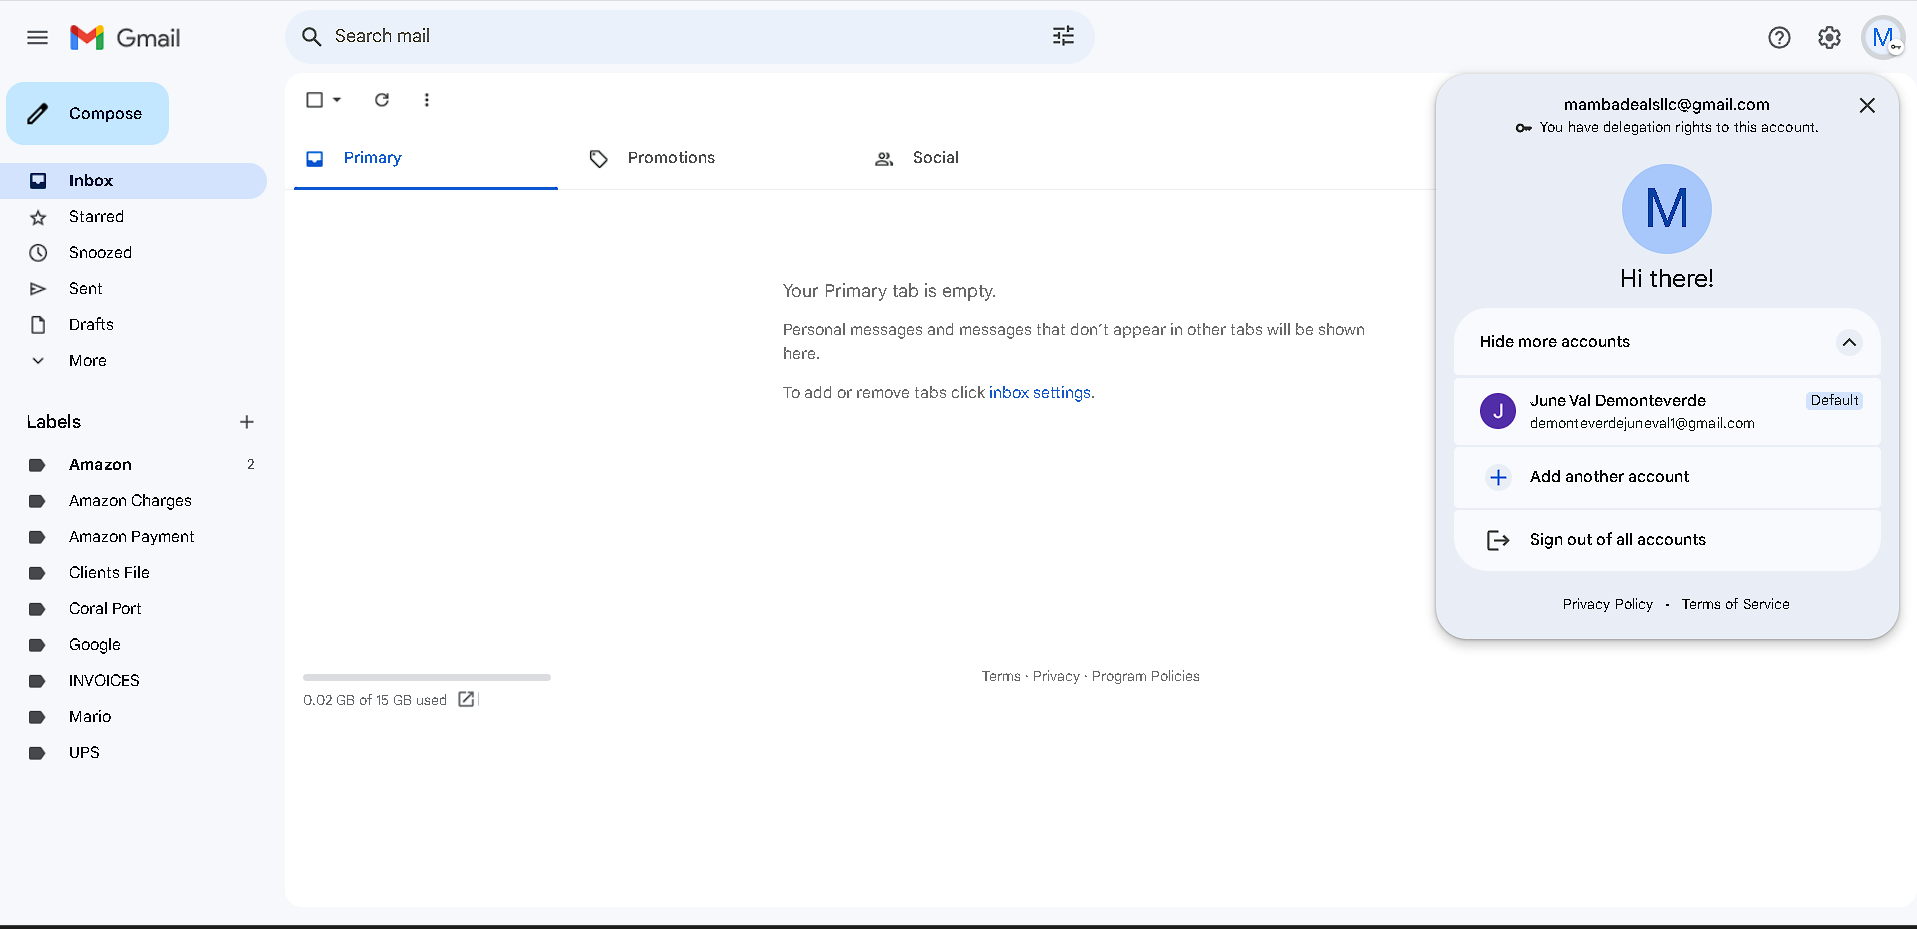Switch to June Val Demonteverde account
Screen dimensions: 1917x929
[x=1667, y=411]
